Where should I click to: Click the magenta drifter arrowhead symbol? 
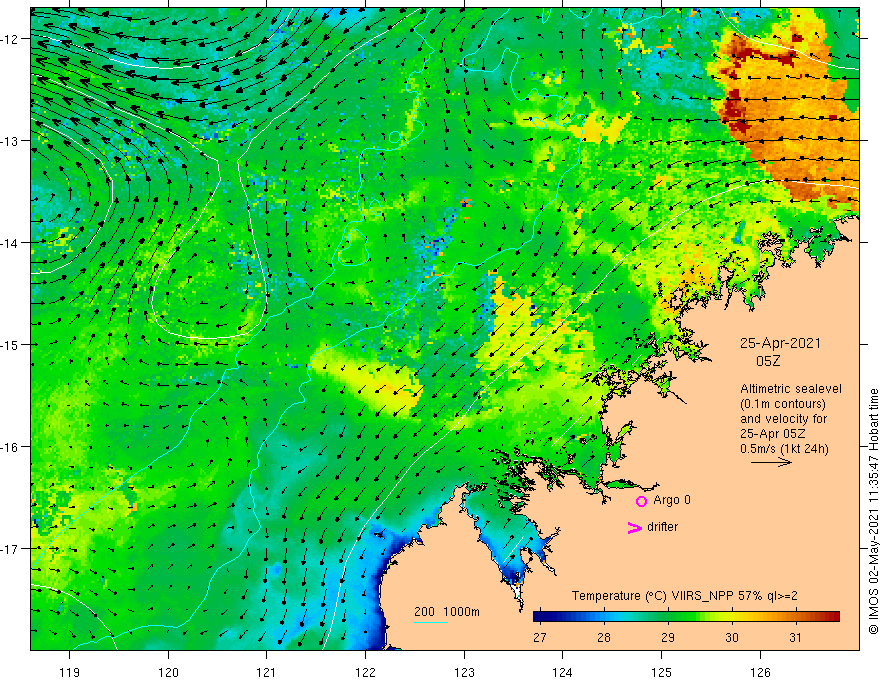pyautogui.click(x=634, y=527)
